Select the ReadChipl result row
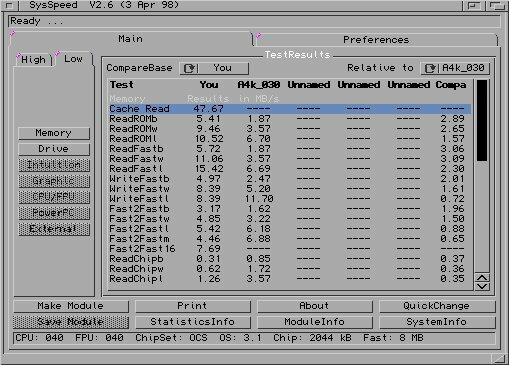509x365 pixels. tap(290, 279)
